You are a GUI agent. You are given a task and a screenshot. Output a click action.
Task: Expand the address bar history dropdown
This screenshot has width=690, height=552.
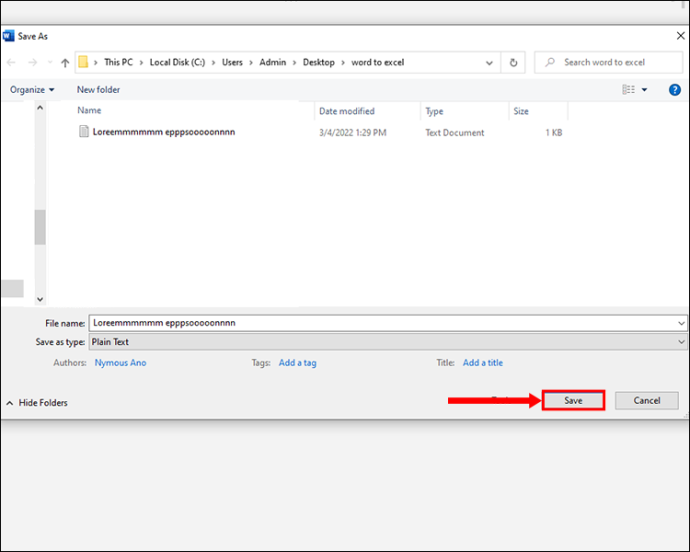point(489,63)
